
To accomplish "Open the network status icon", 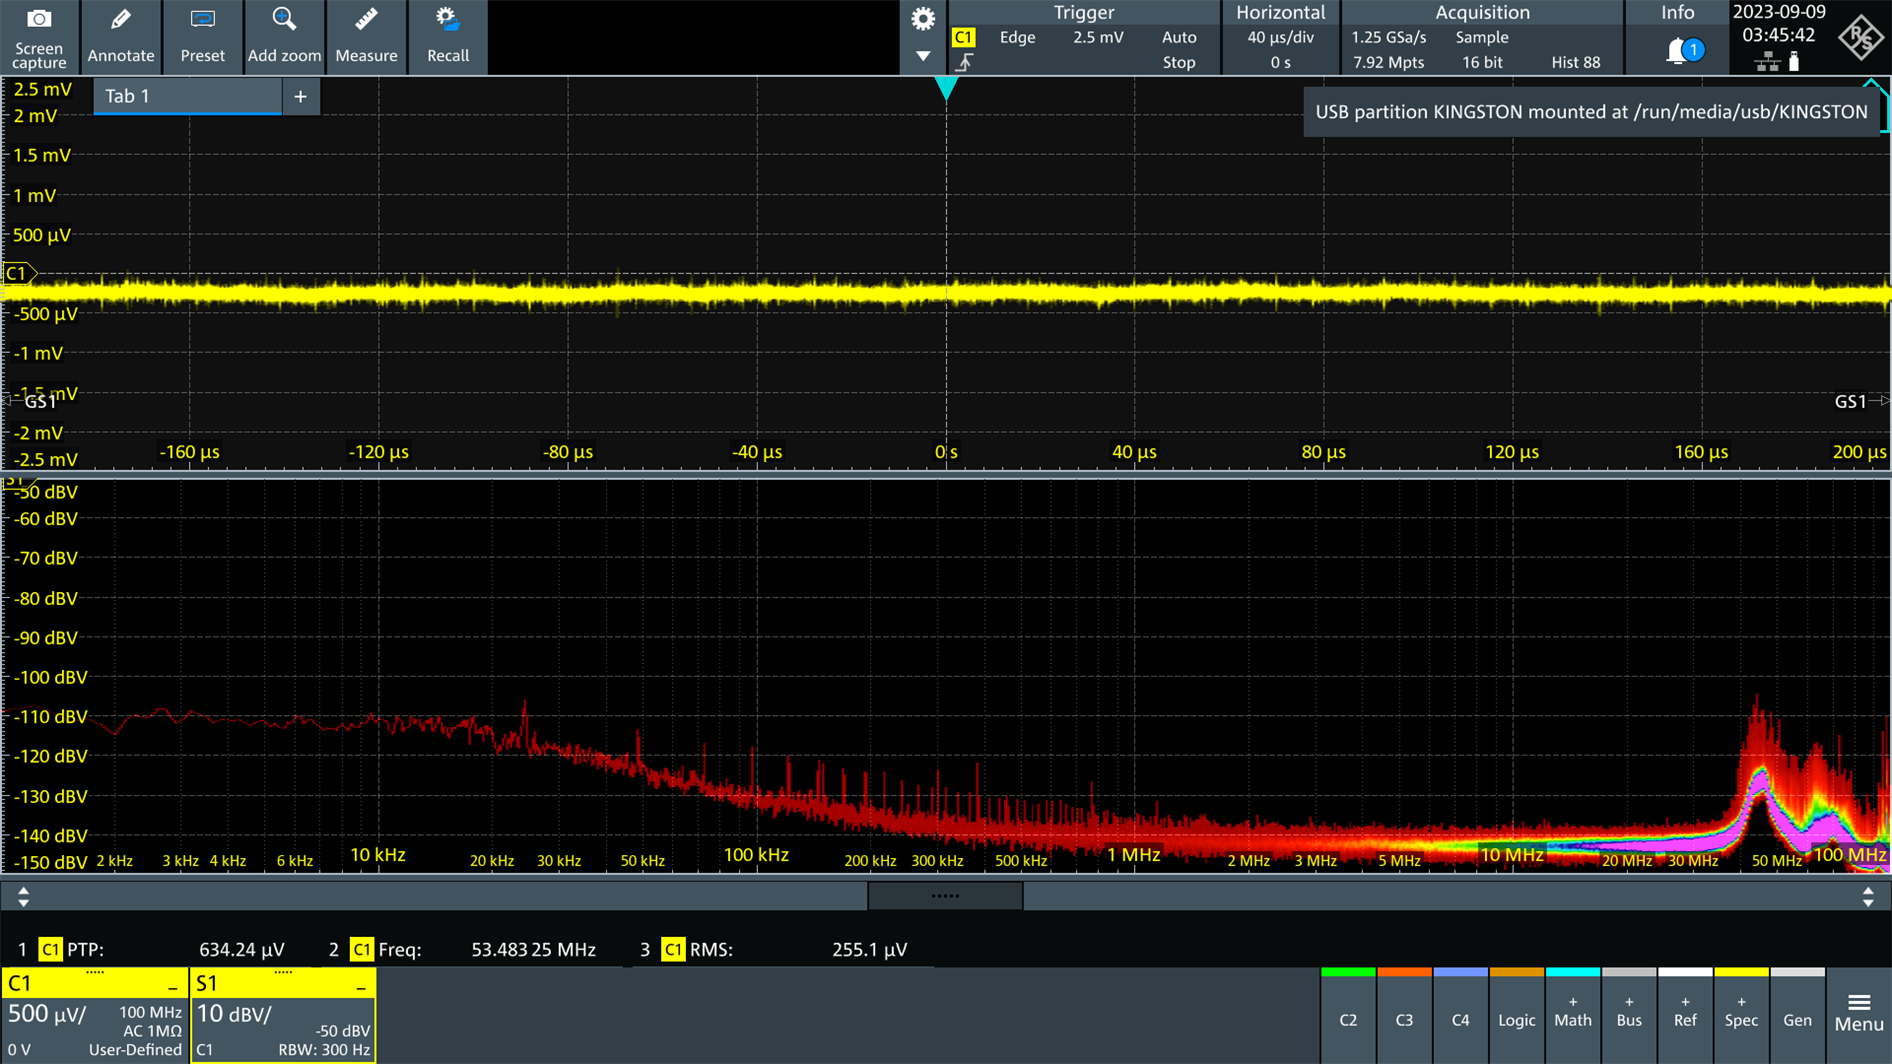I will click(x=1767, y=62).
